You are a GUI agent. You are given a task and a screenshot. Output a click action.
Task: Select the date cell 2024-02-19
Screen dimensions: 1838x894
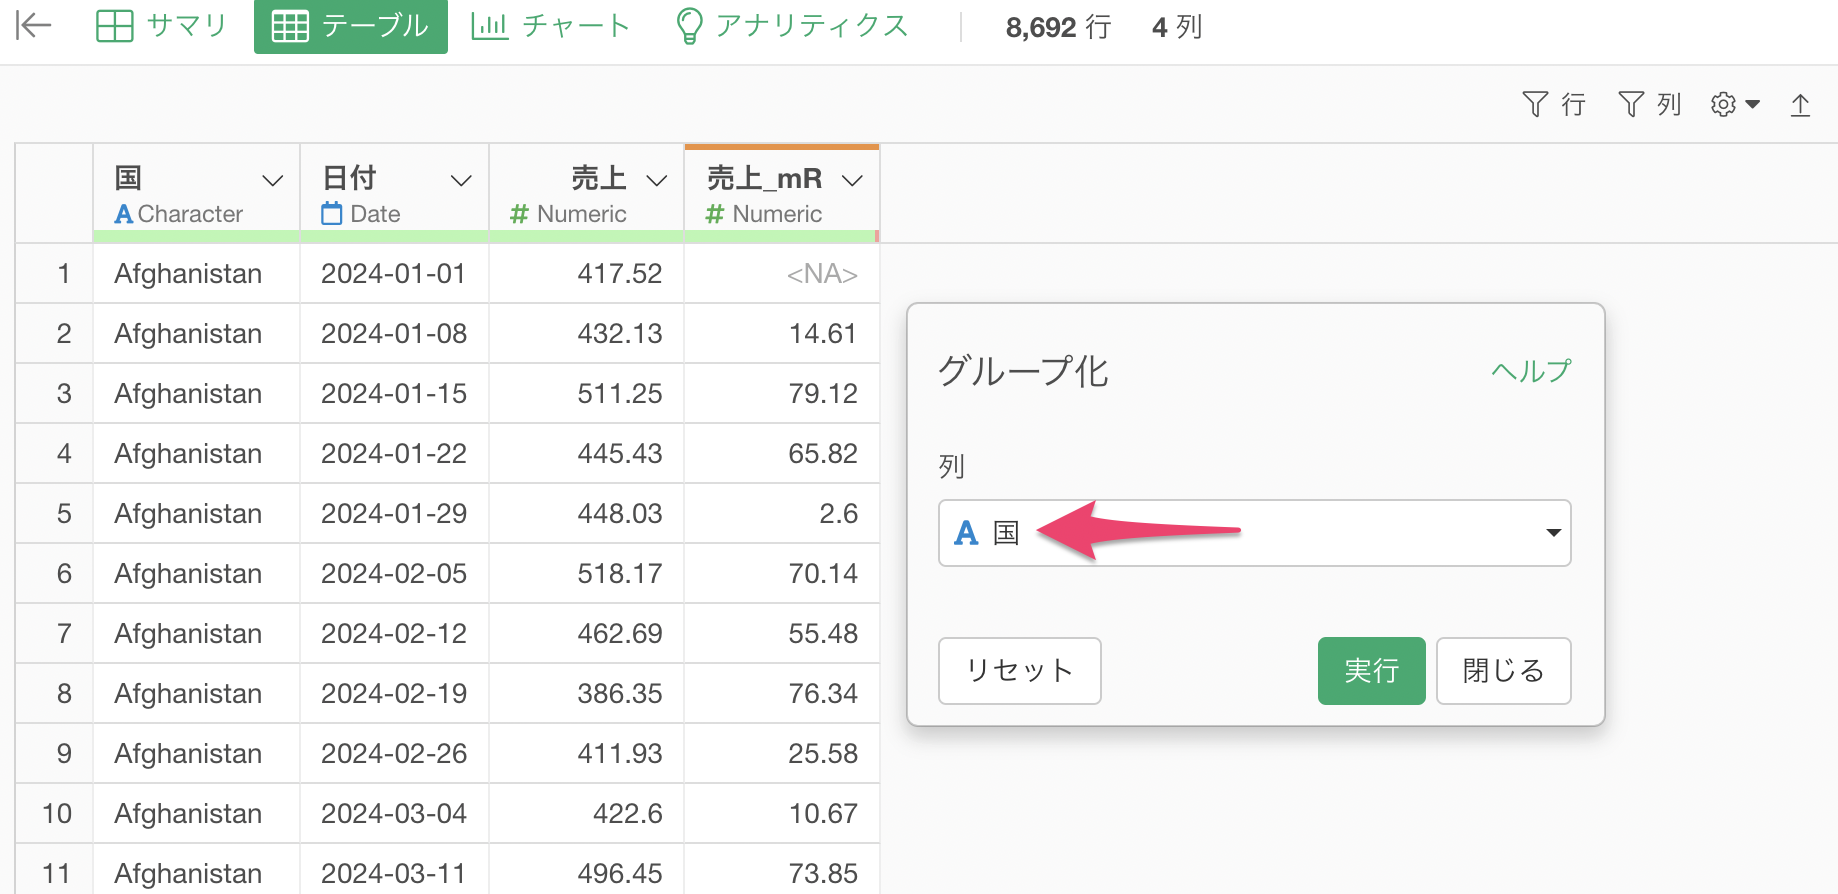click(394, 693)
